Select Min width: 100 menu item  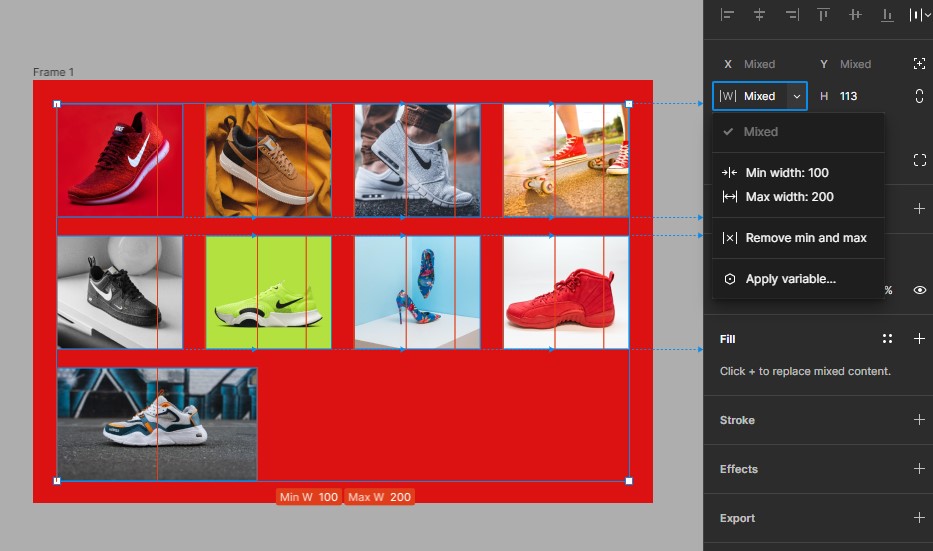click(786, 173)
